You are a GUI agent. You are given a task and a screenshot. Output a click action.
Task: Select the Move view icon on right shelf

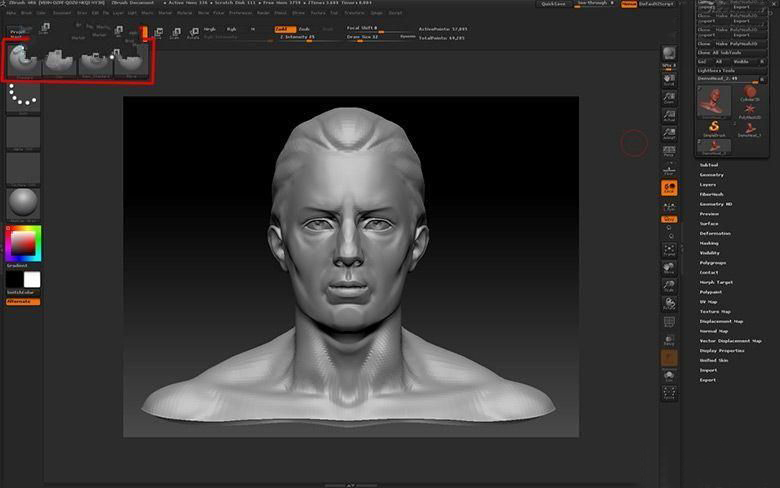pyautogui.click(x=669, y=268)
